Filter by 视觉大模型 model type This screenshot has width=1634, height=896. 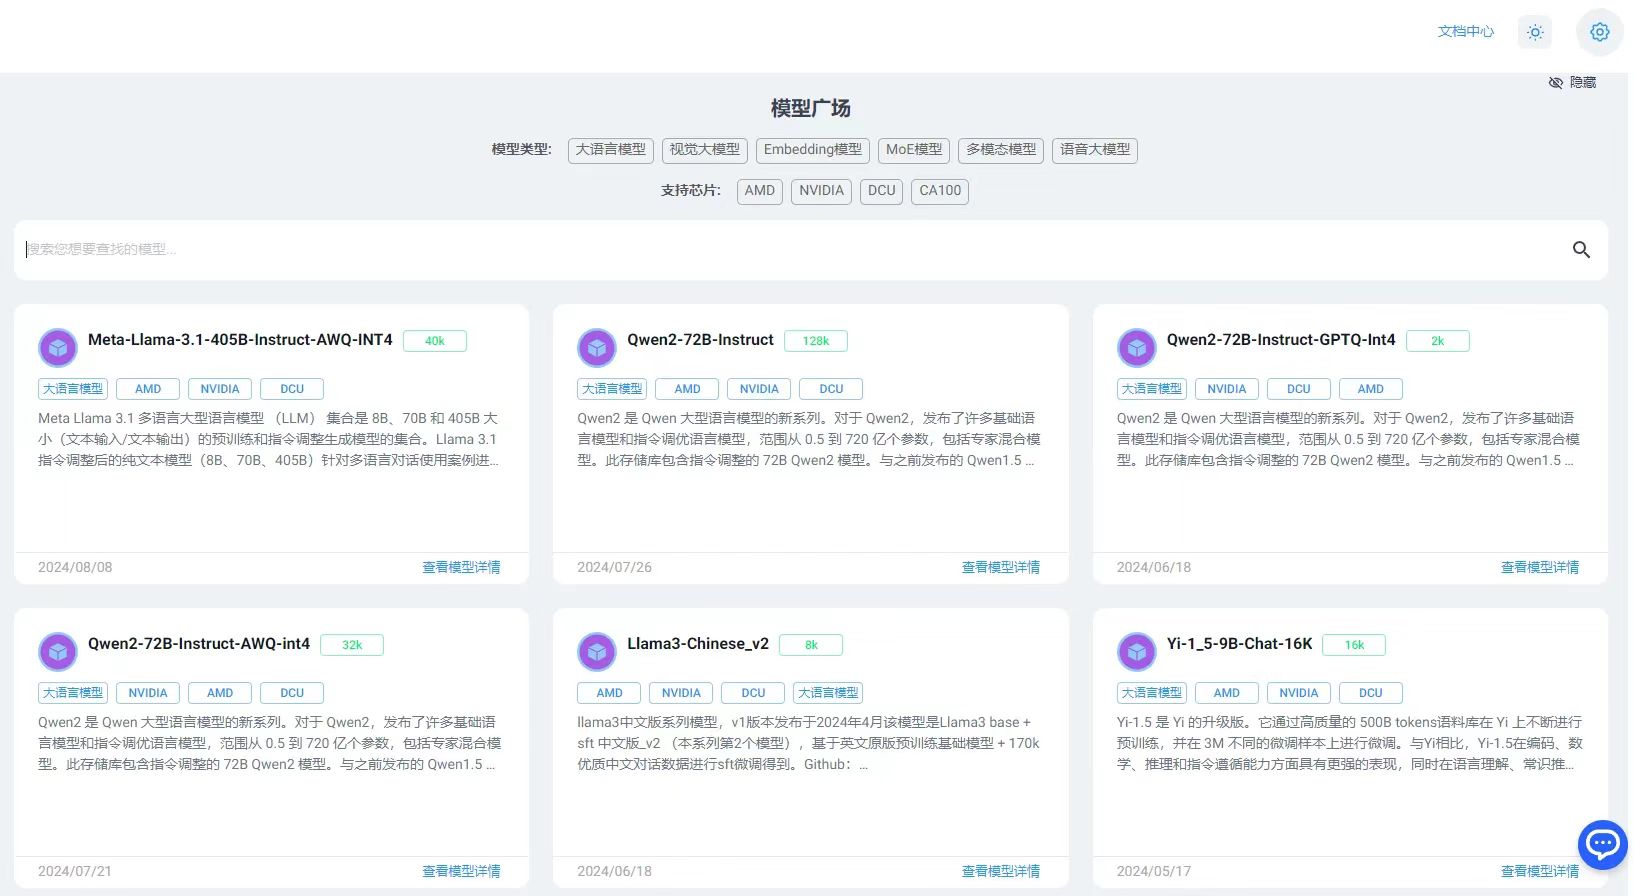tap(704, 150)
